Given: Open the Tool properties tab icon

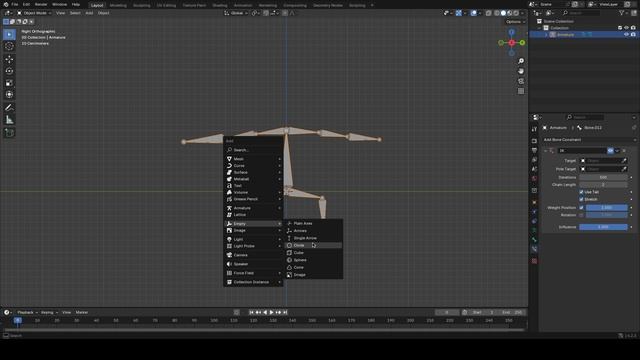Looking at the screenshot, I should coord(534,129).
